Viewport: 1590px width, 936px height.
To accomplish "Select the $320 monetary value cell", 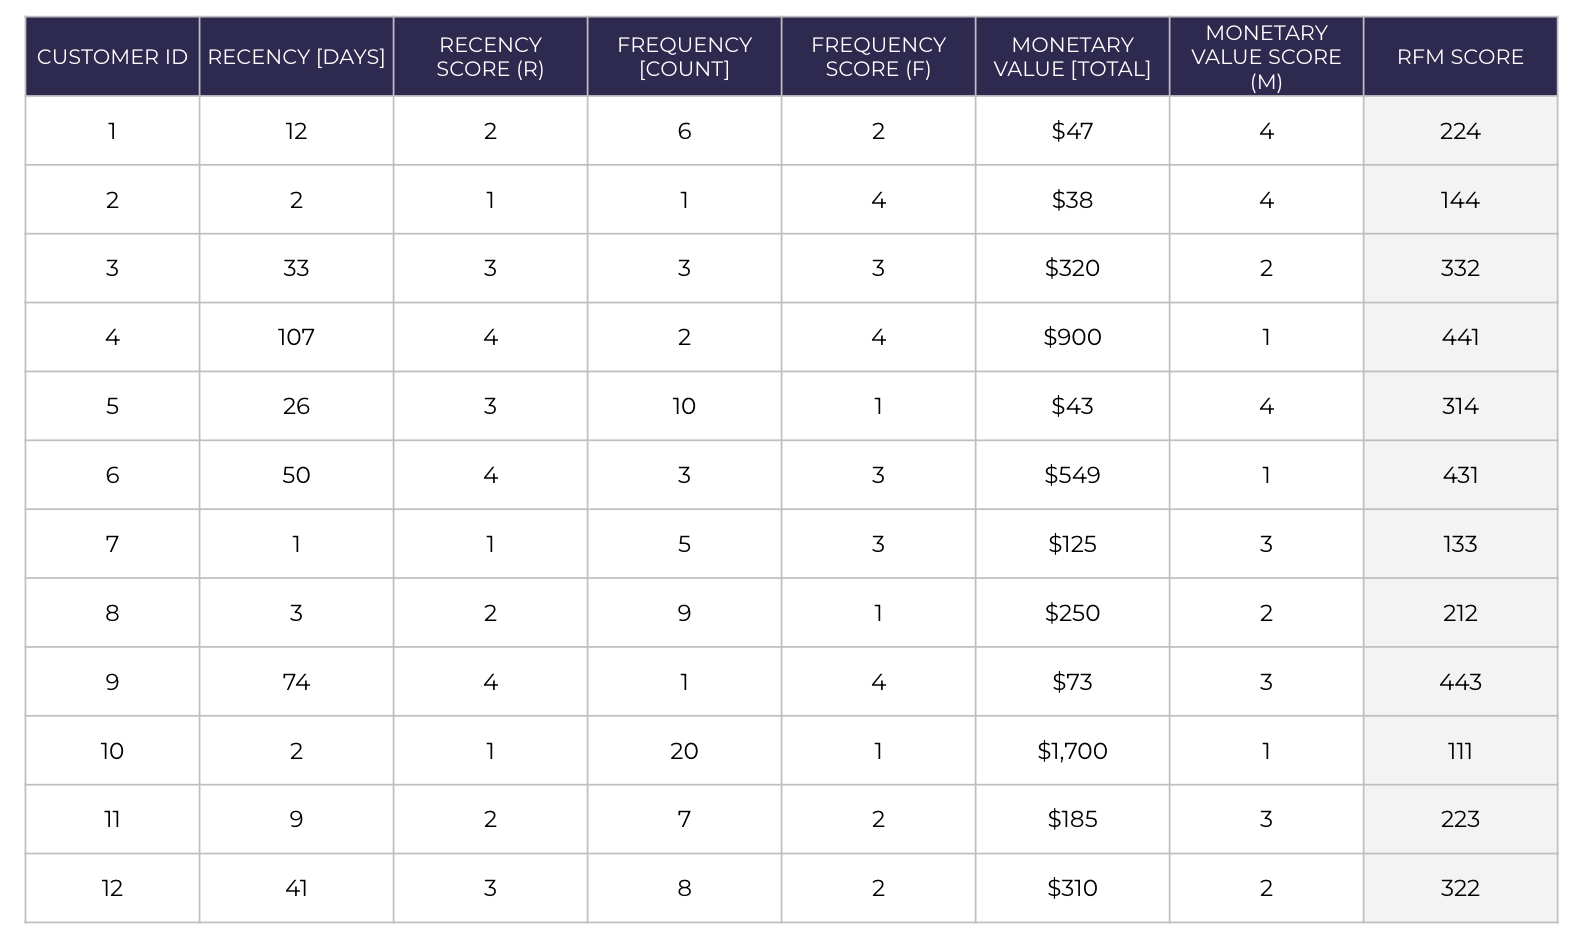I will (x=1072, y=268).
